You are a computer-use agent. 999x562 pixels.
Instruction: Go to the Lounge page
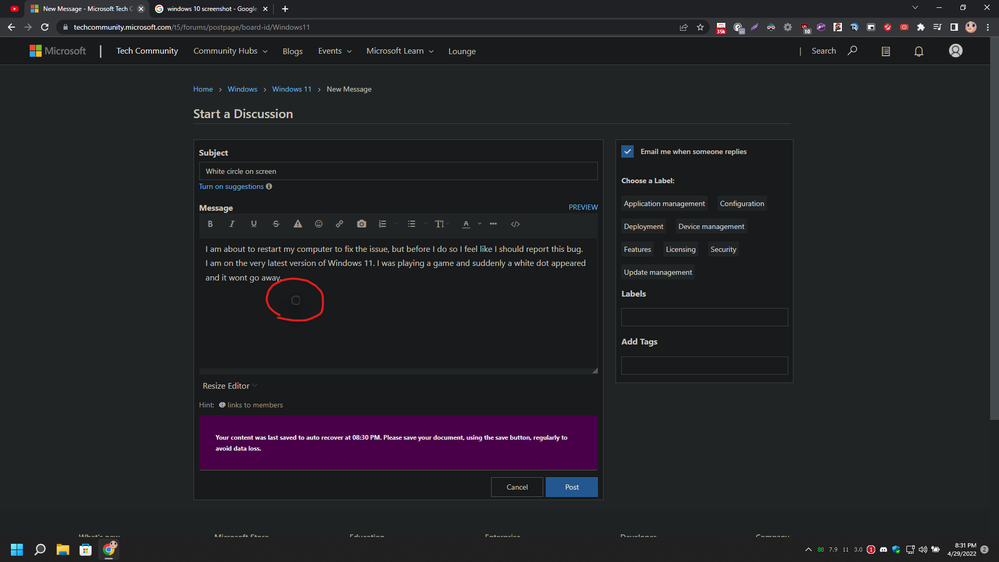462,51
